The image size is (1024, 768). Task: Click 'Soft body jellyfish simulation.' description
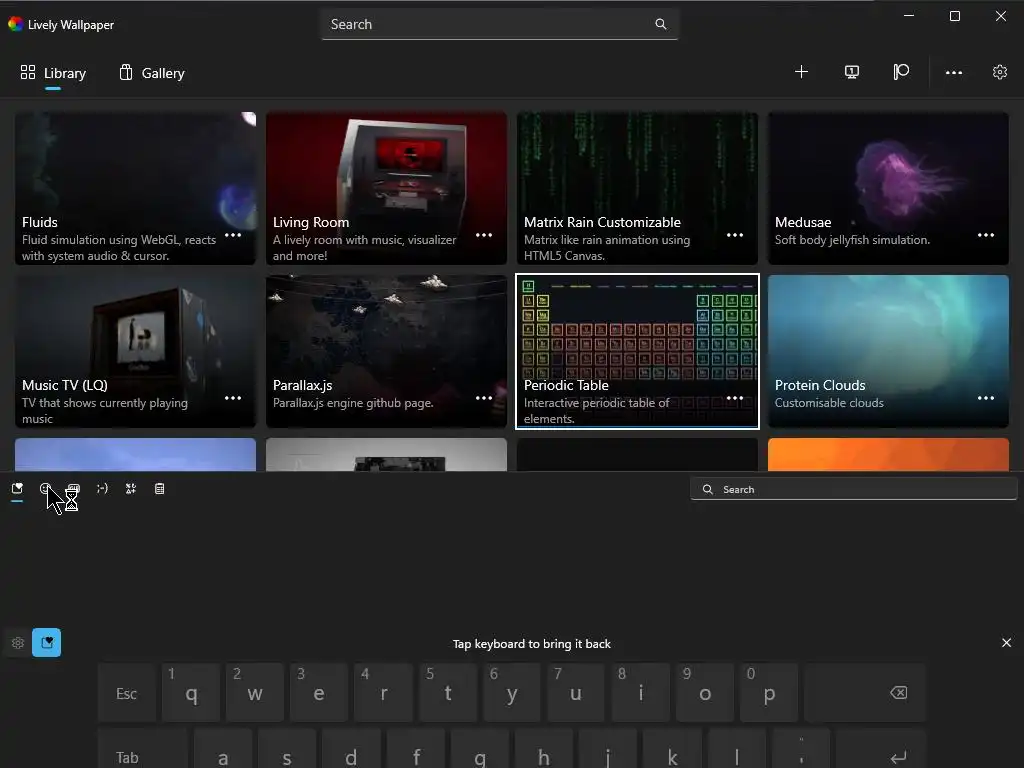point(852,240)
